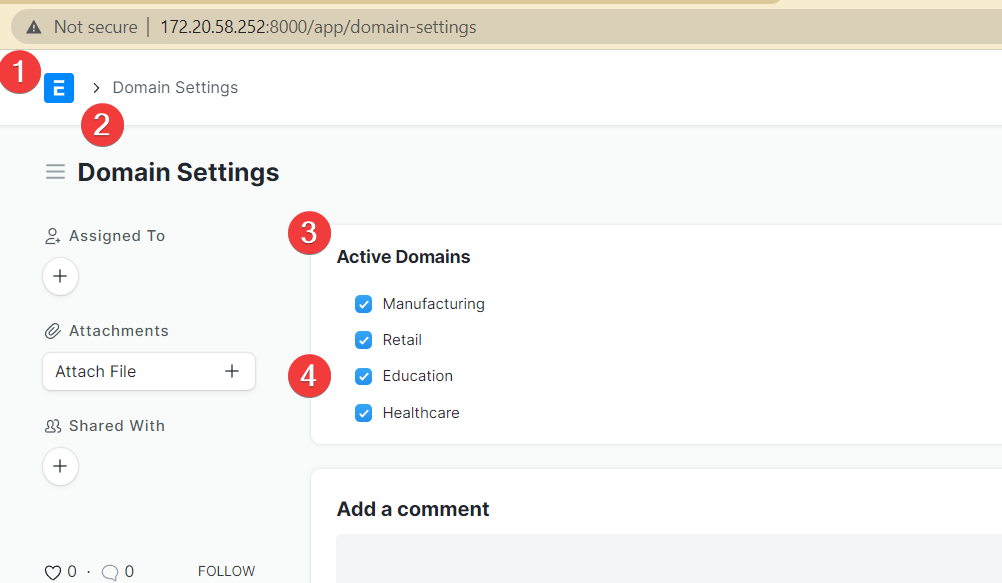This screenshot has width=1002, height=583.
Task: Click the Shared With people icon
Action: coord(52,425)
